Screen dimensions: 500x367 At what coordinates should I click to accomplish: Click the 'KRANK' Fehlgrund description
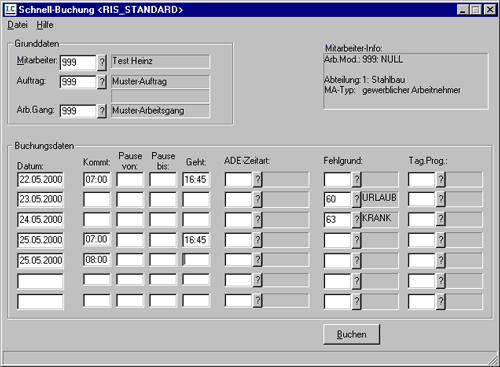coord(377,218)
